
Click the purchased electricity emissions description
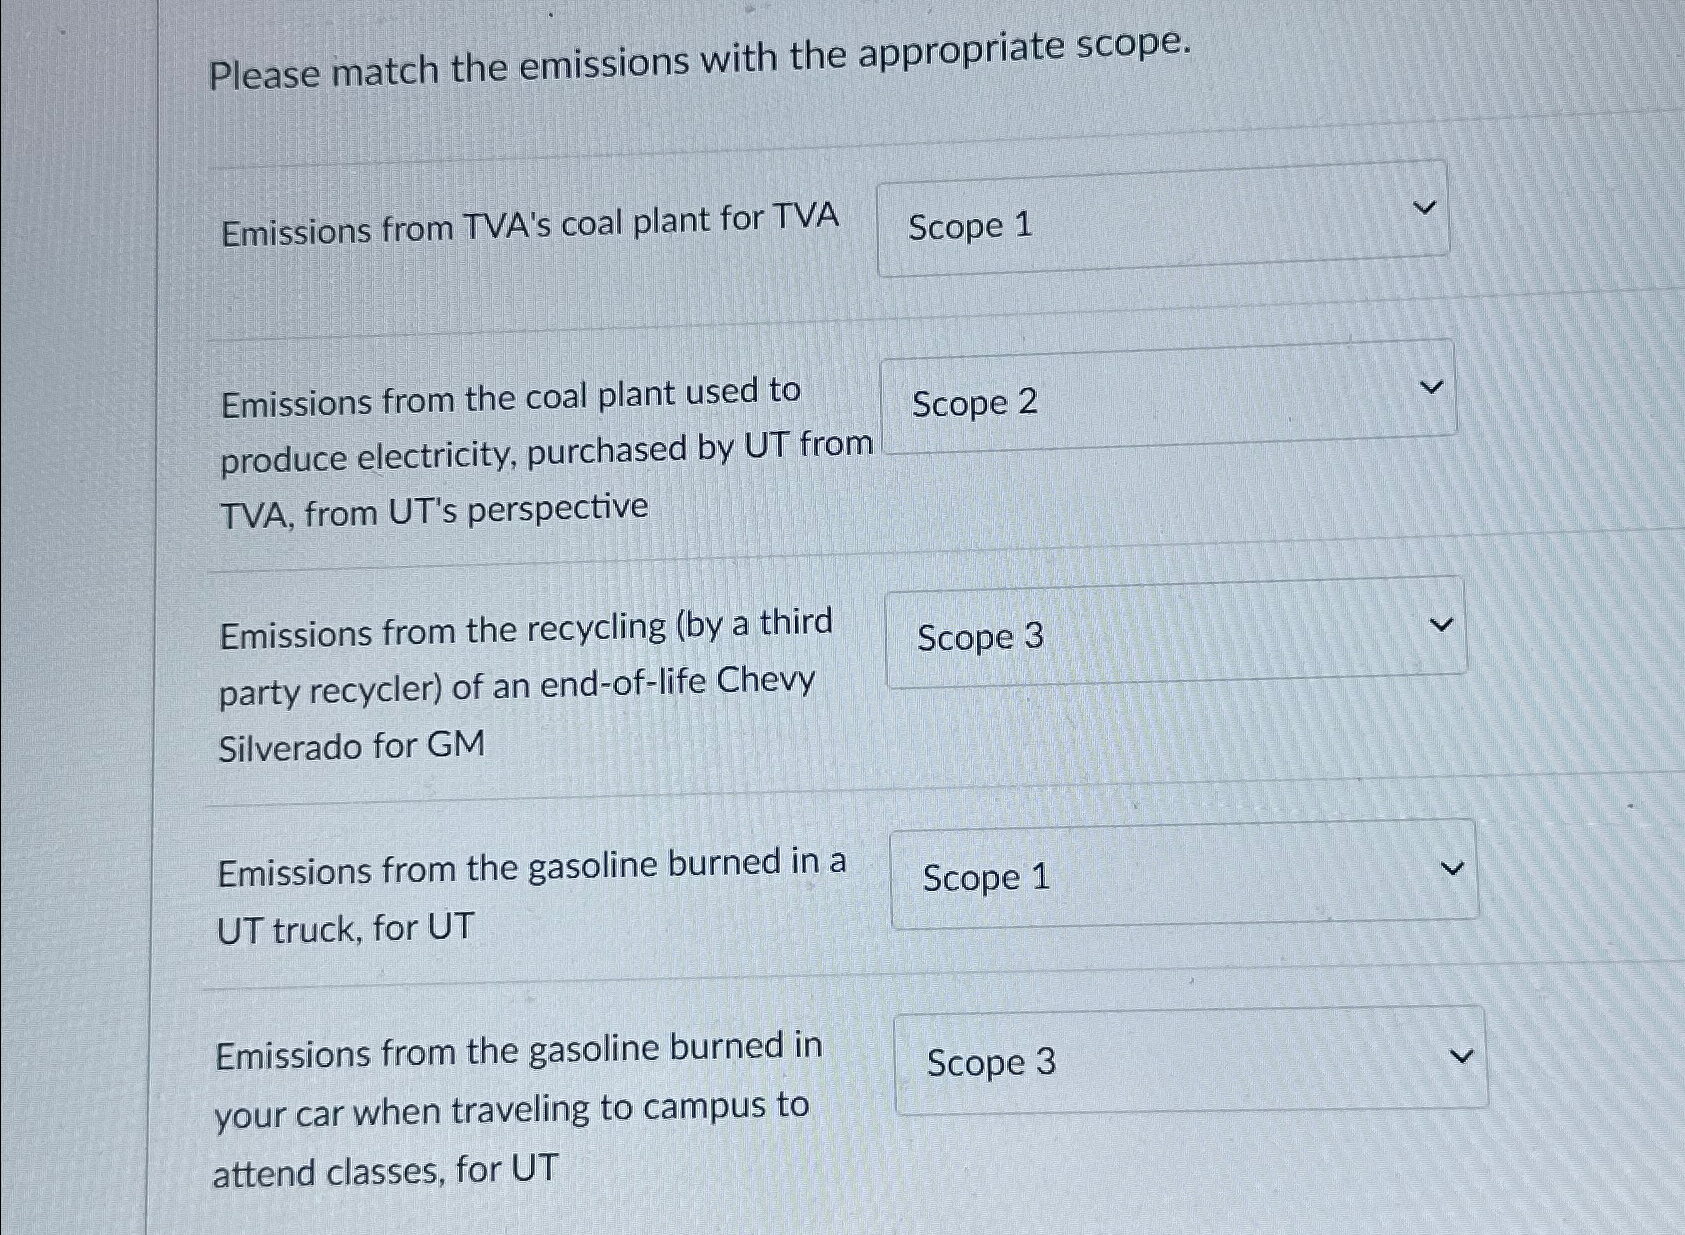coord(520,452)
